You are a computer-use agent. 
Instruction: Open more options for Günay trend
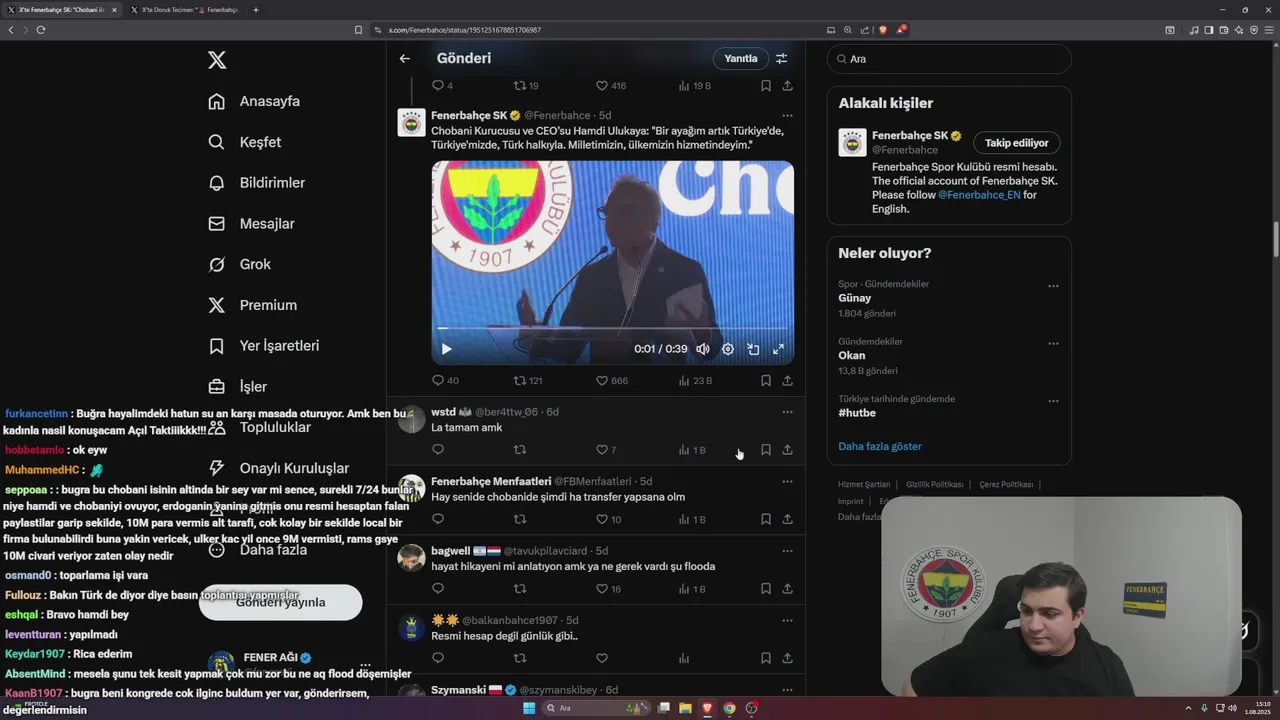[x=1053, y=286]
